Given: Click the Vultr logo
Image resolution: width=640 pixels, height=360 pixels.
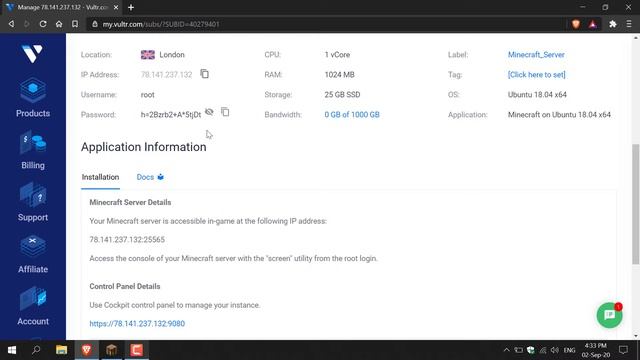Looking at the screenshot, I should click(x=32, y=53).
